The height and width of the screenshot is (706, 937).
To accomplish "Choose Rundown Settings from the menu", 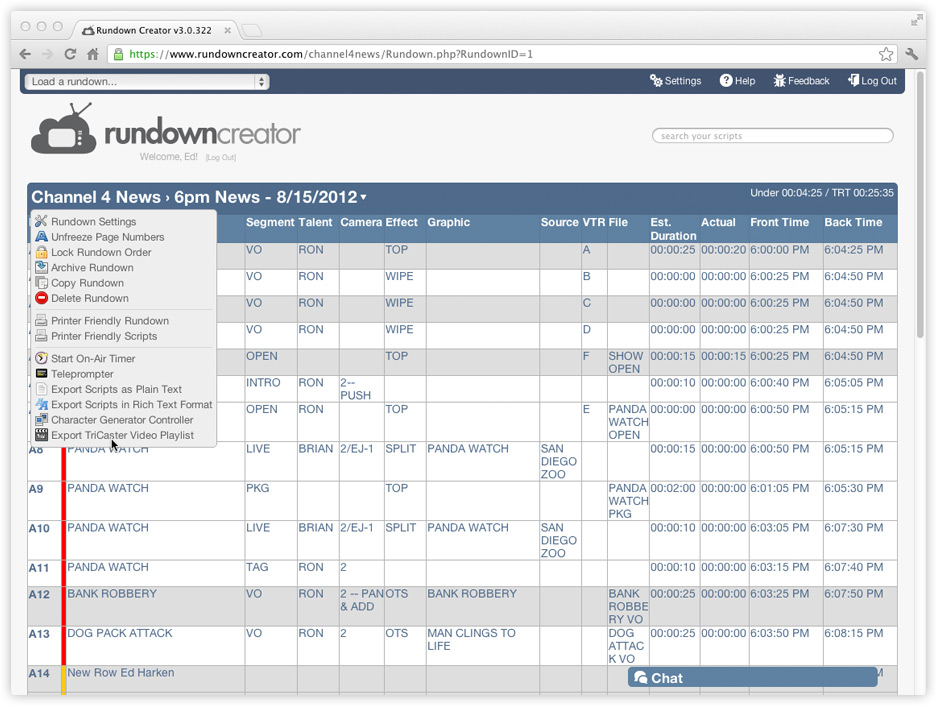I will tap(93, 221).
